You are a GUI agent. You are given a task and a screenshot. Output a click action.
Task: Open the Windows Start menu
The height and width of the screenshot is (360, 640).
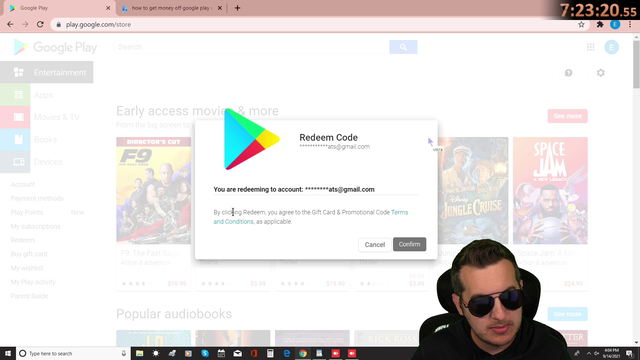pos(8,353)
